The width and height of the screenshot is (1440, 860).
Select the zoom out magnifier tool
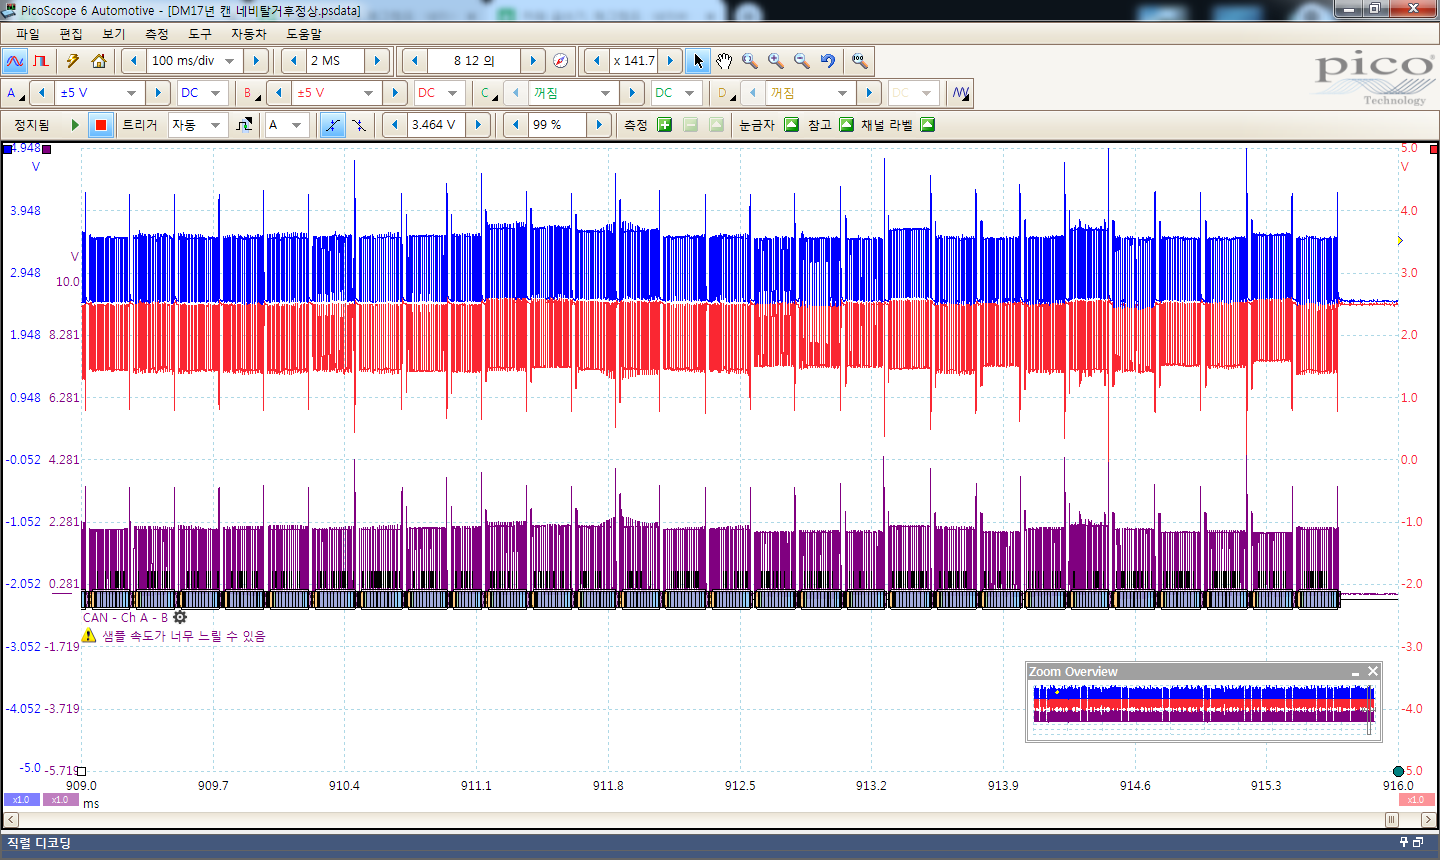(802, 61)
